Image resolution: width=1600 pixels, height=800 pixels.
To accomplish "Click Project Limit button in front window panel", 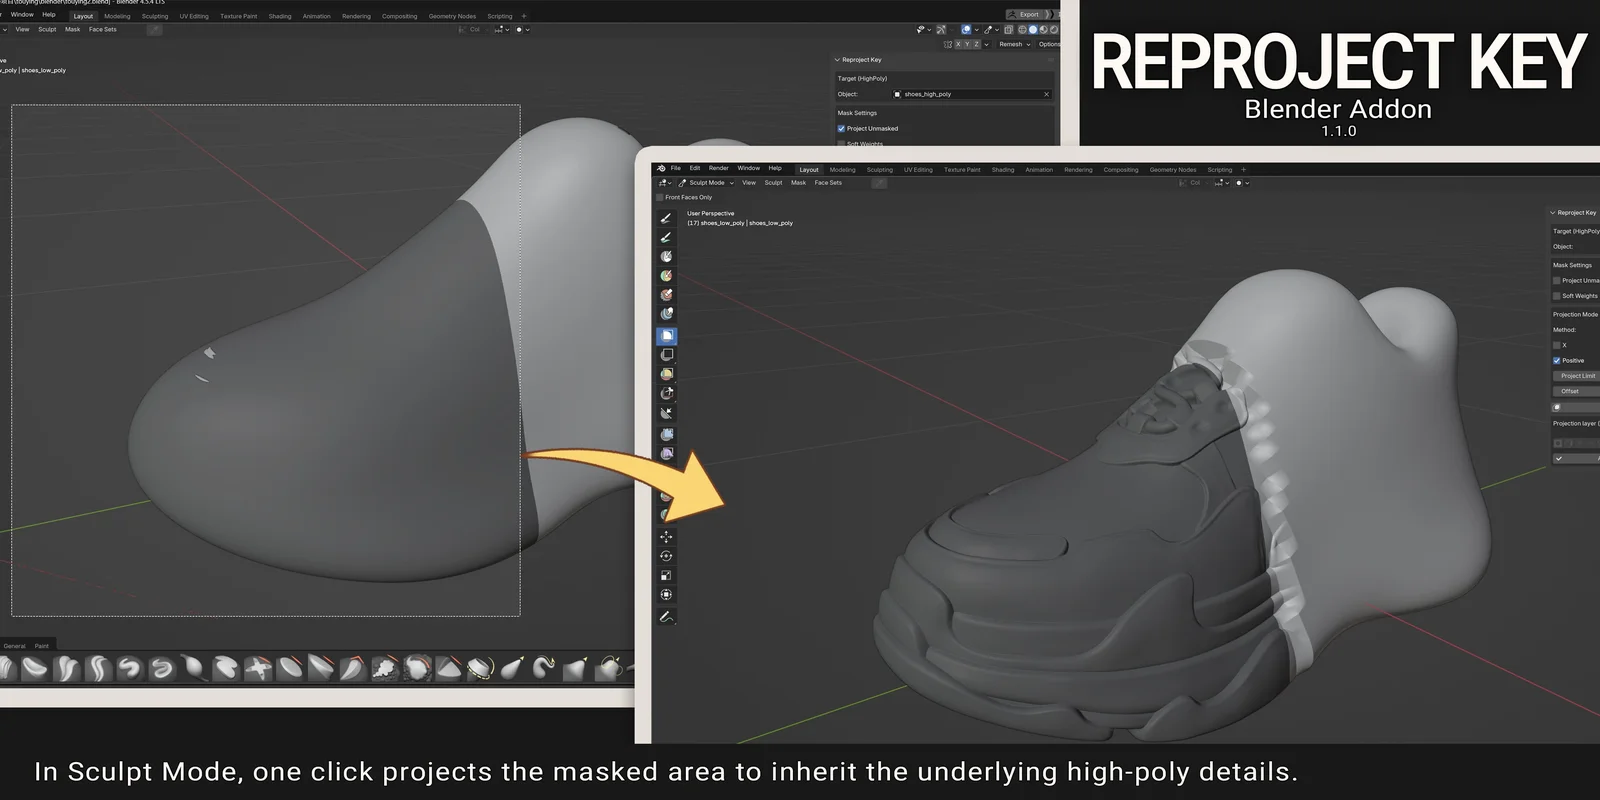I will click(x=1577, y=376).
